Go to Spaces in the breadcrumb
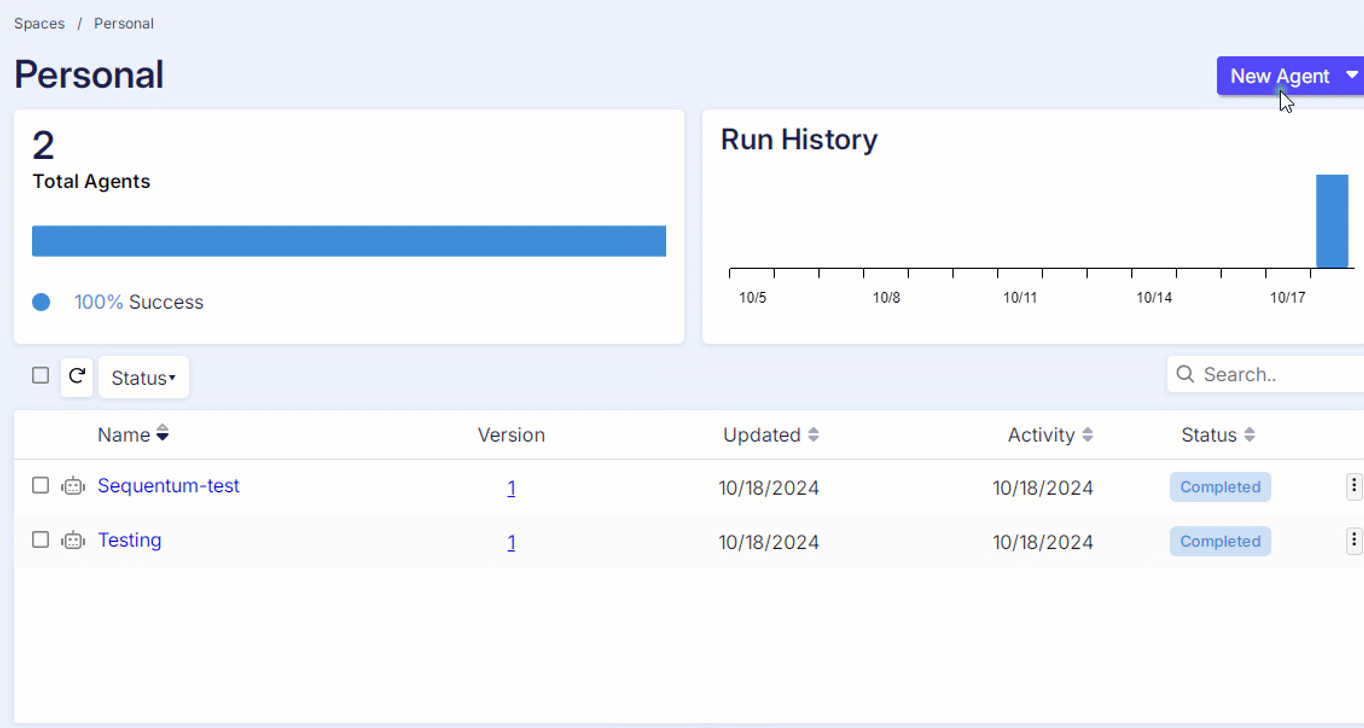 click(39, 23)
